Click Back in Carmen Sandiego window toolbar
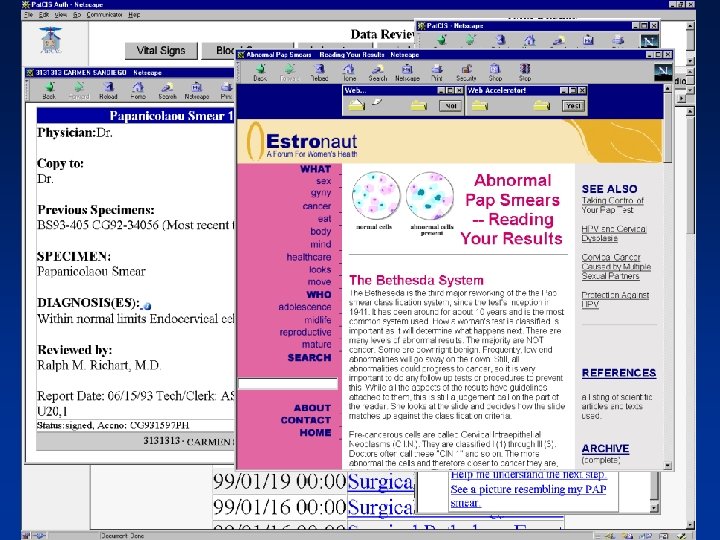Image resolution: width=720 pixels, height=540 pixels. click(x=49, y=90)
